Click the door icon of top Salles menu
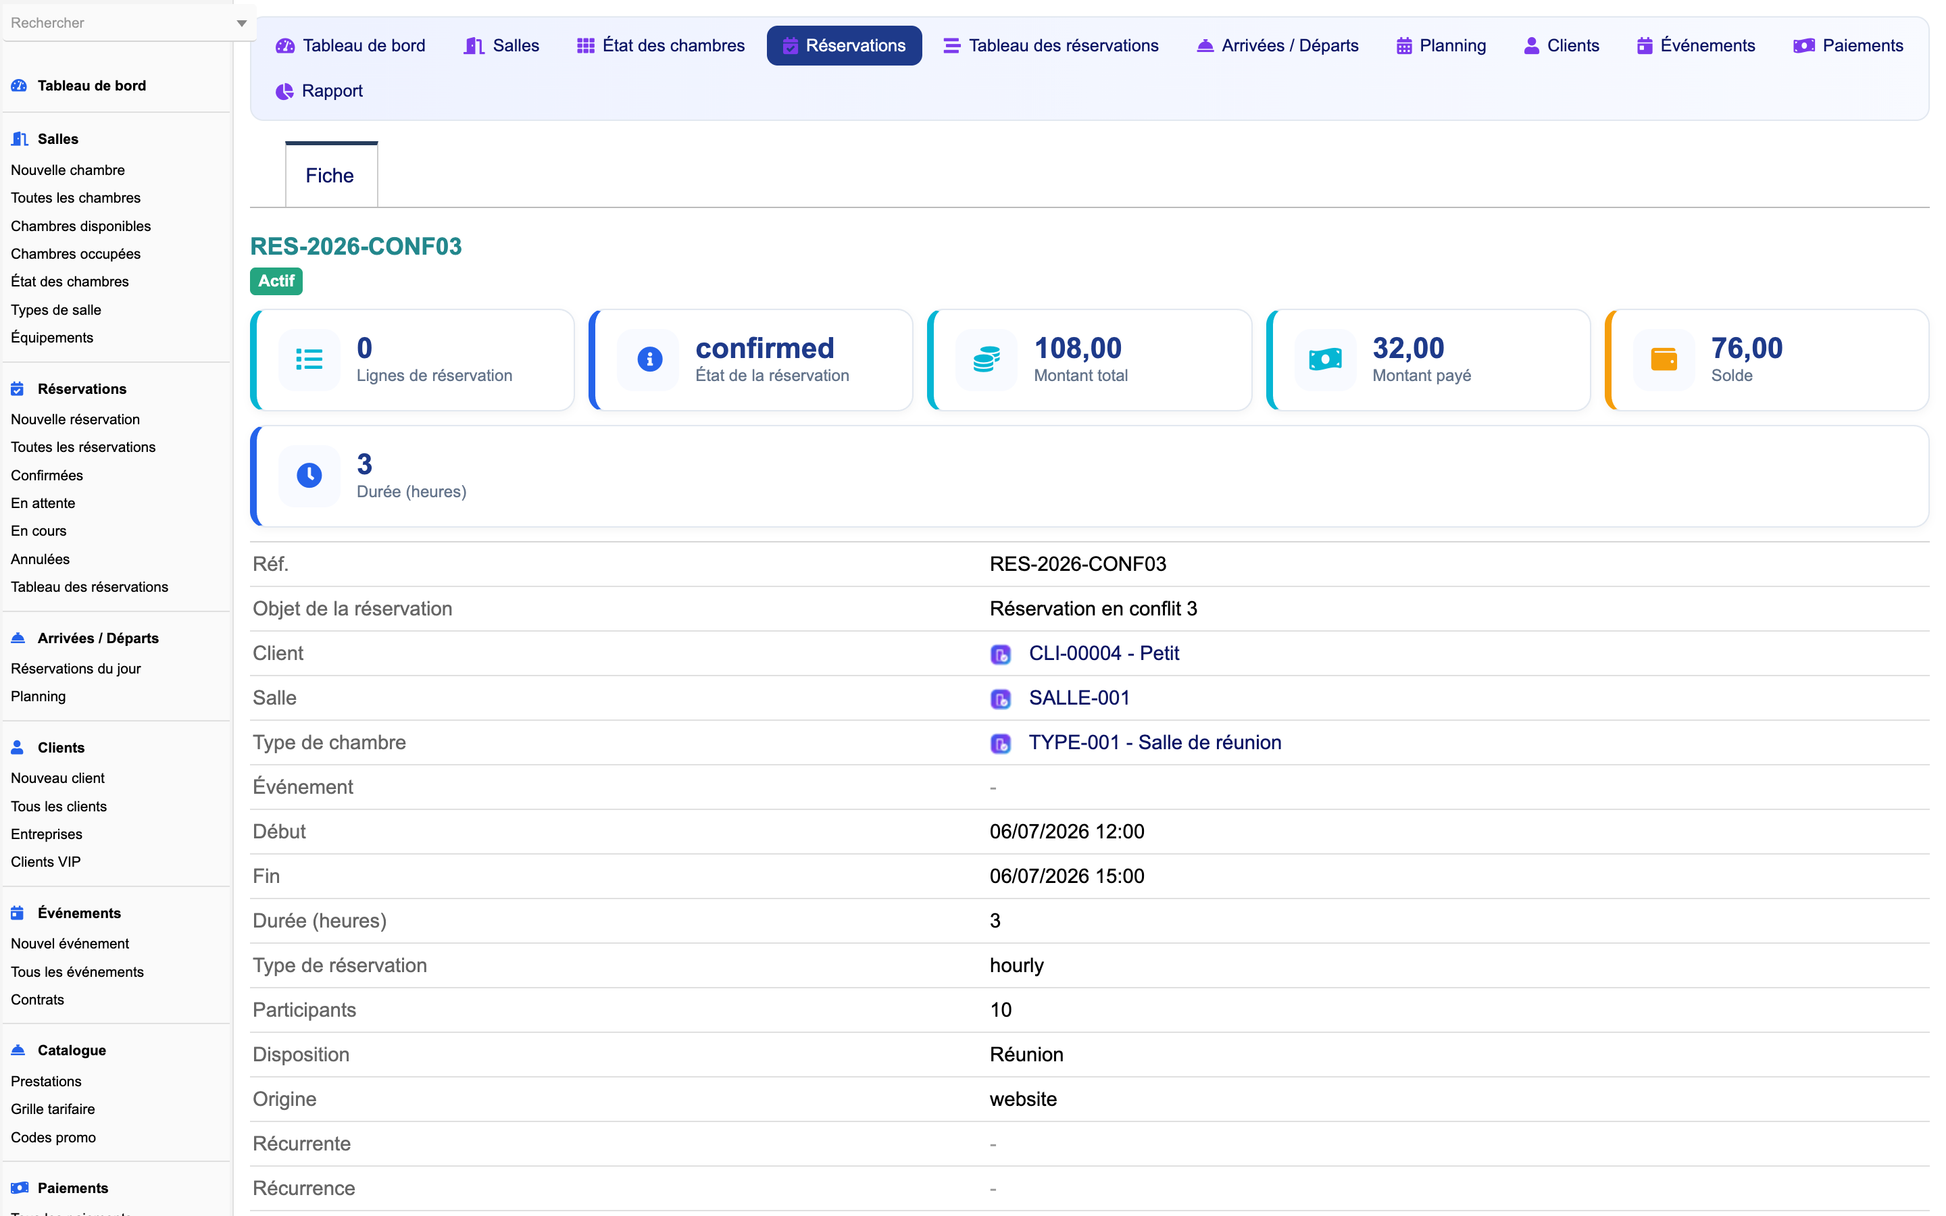Viewport: 1946px width, 1216px height. [x=474, y=46]
